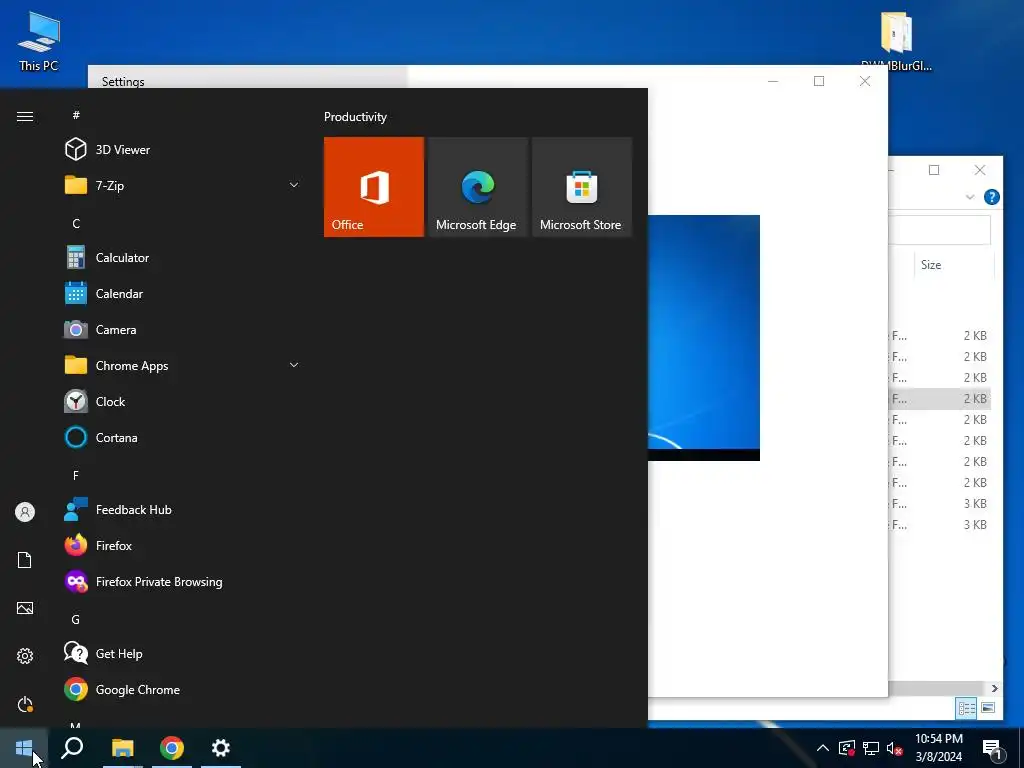Image resolution: width=1024 pixels, height=768 pixels.
Task: Open the Chrome Apps folder entry
Action: [183, 365]
